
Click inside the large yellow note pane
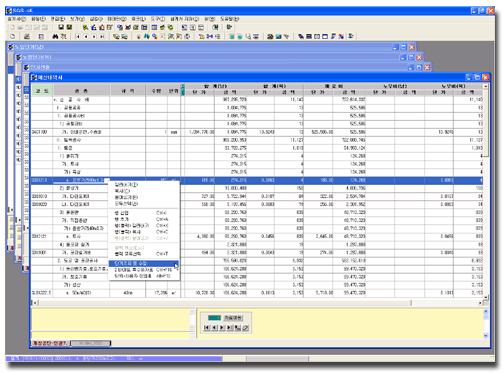340,323
